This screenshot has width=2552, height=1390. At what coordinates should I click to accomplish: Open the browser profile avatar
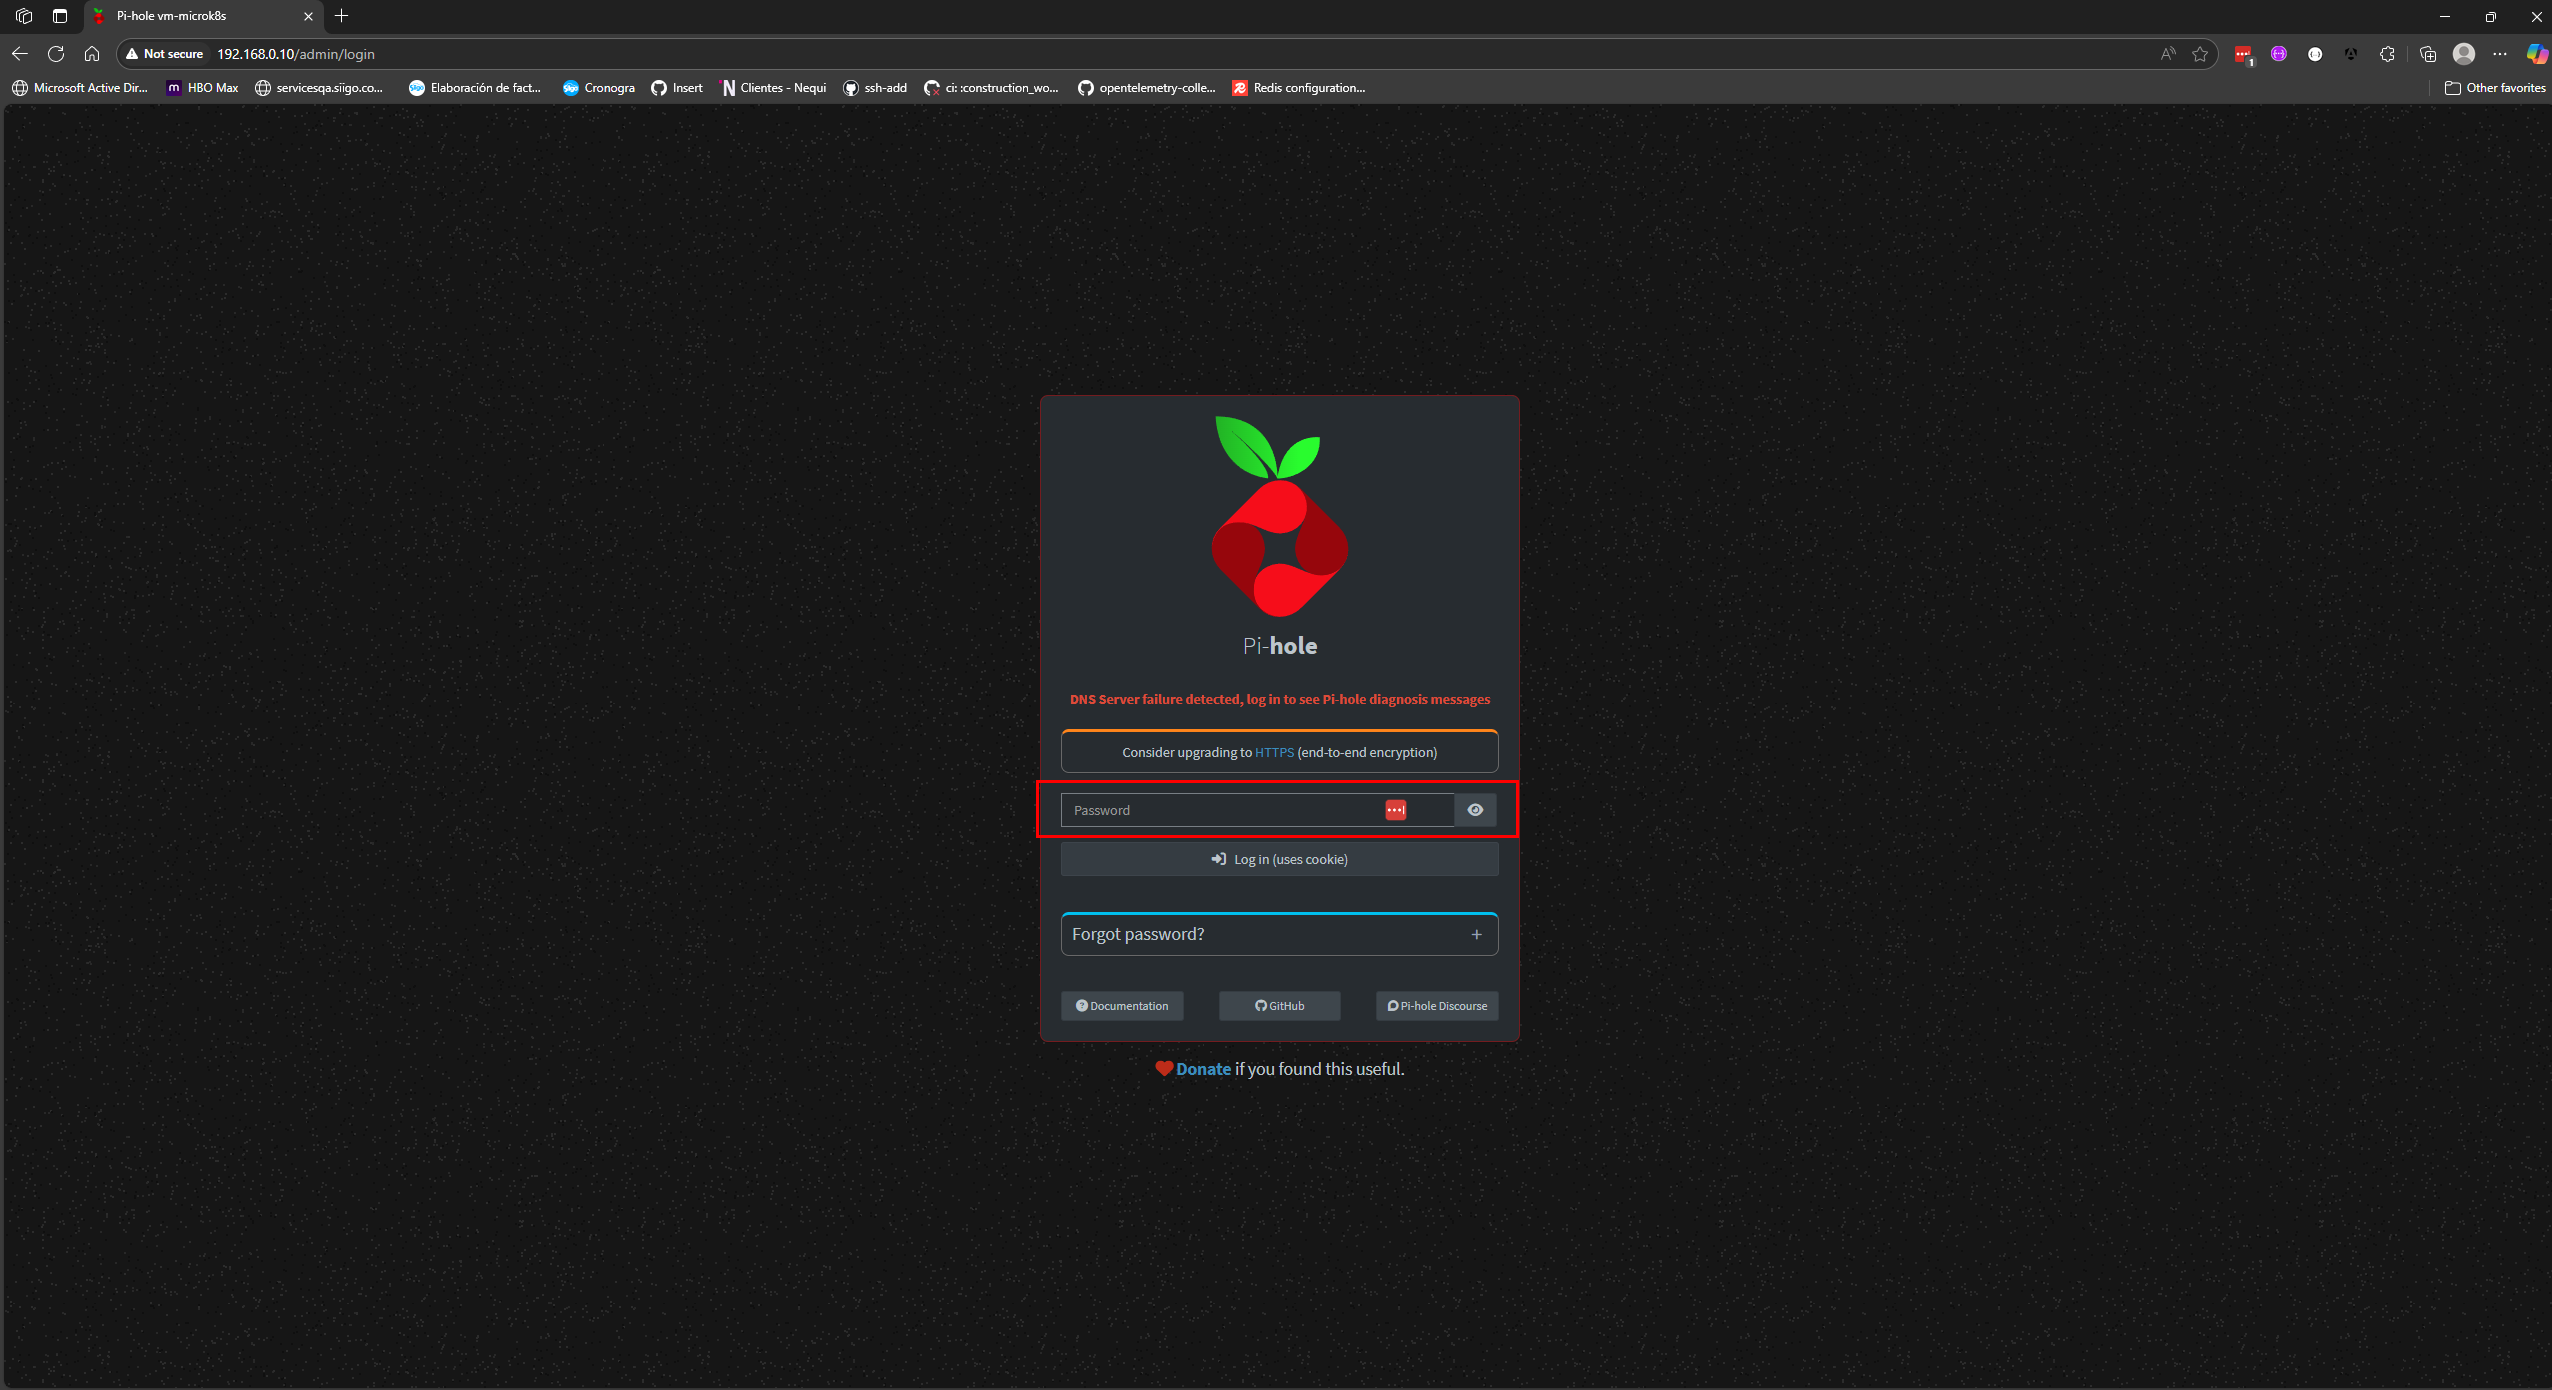pos(2464,54)
